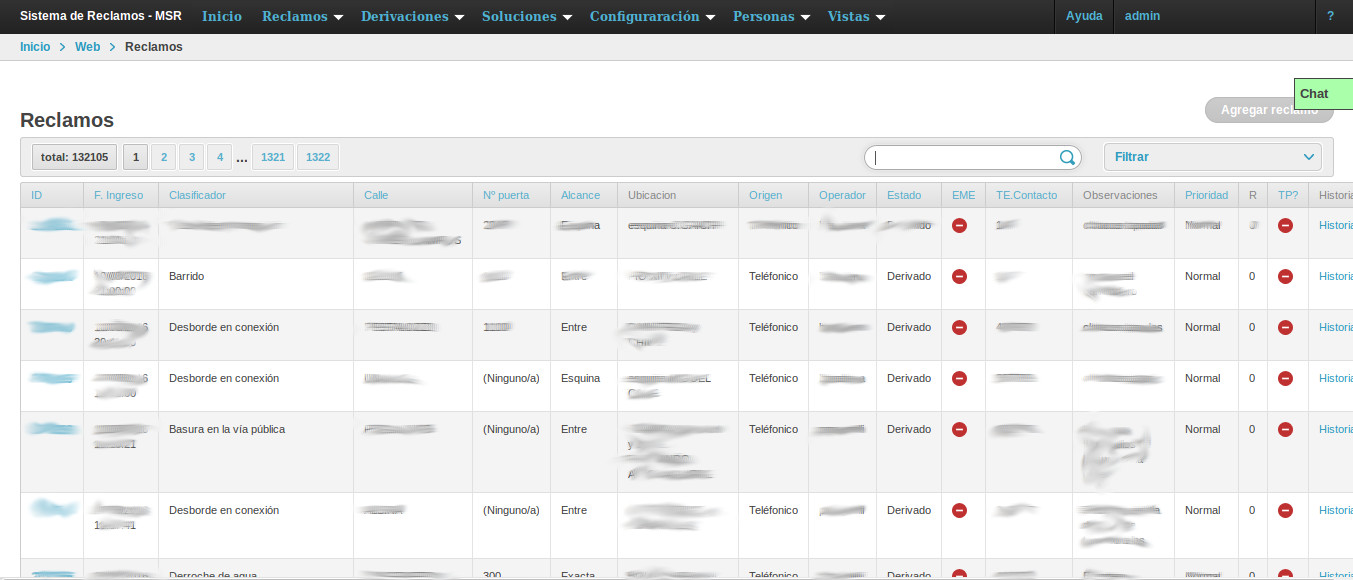Viewport: 1353px width, 580px height.
Task: Click red EME icon in Basura row
Action: pyautogui.click(x=959, y=429)
